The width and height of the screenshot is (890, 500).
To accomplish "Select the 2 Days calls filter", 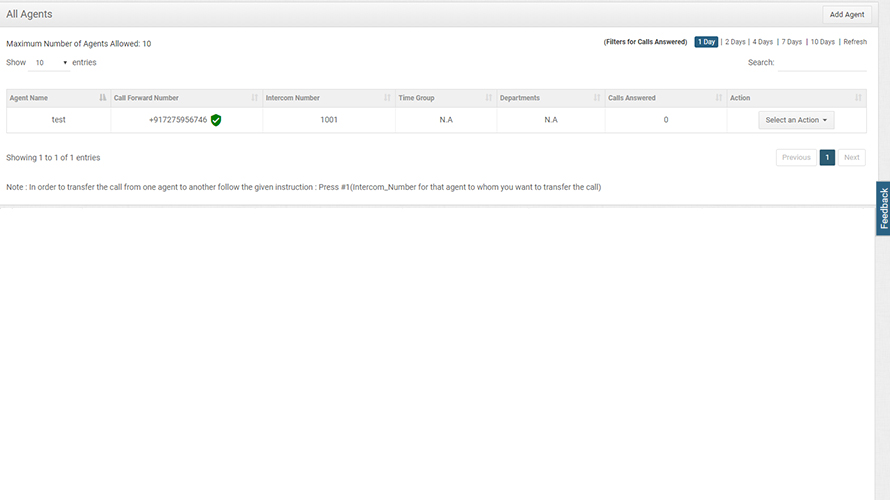I will (735, 42).
